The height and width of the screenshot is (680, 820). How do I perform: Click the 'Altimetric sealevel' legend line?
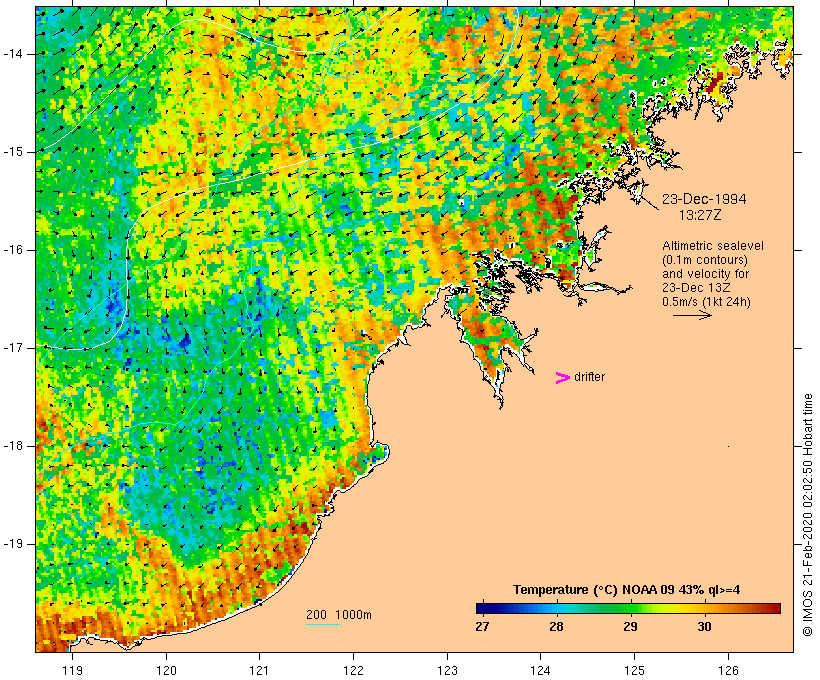click(x=713, y=246)
